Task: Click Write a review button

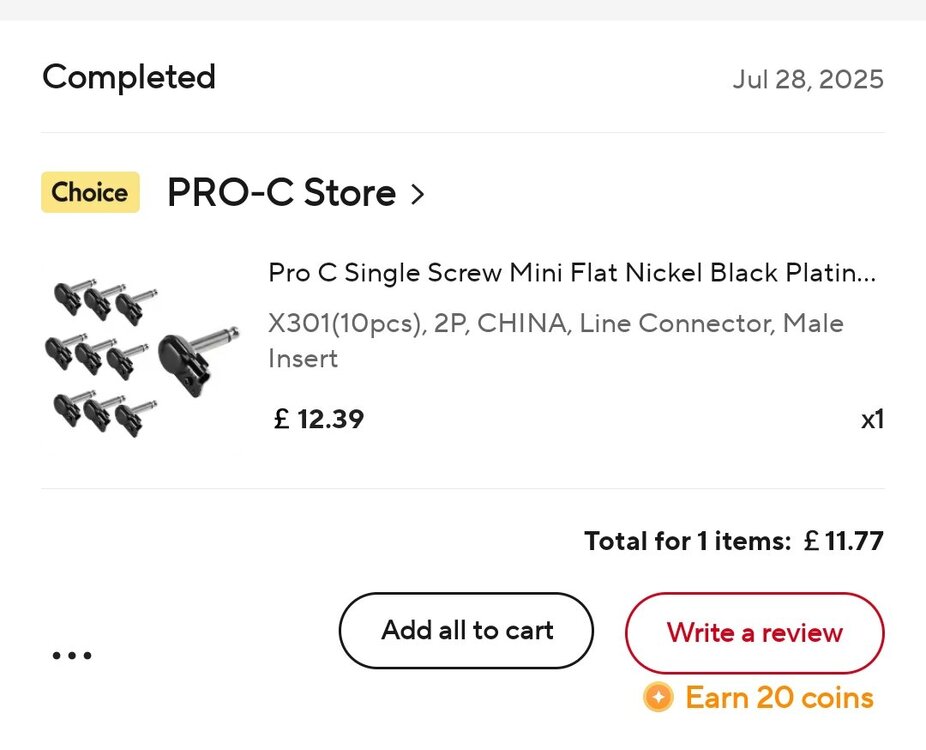Action: tap(755, 632)
